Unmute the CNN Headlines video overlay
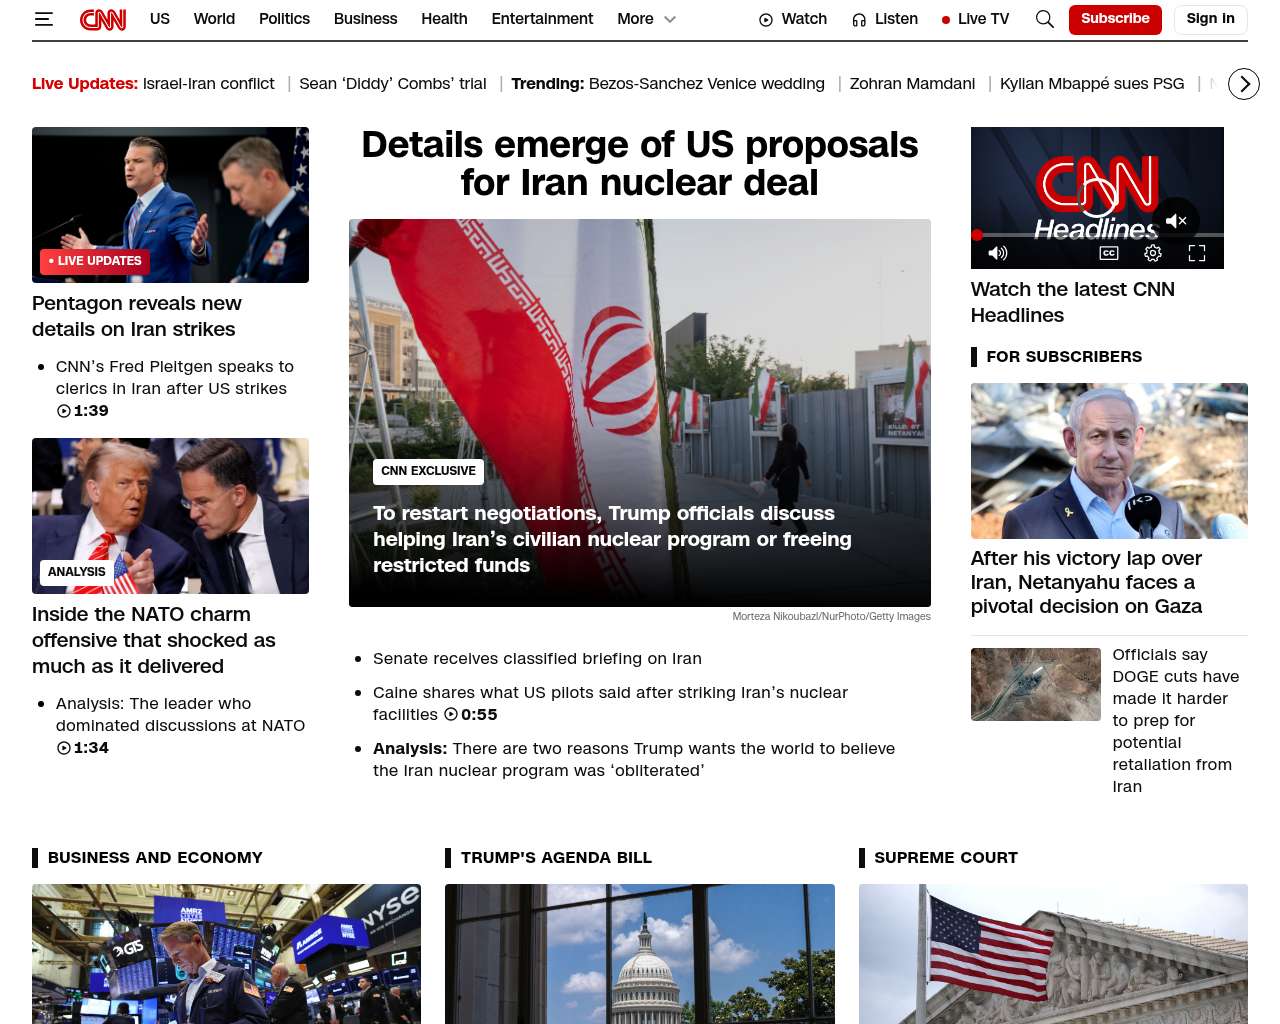Screen dimensions: 1280x1024 (1176, 221)
